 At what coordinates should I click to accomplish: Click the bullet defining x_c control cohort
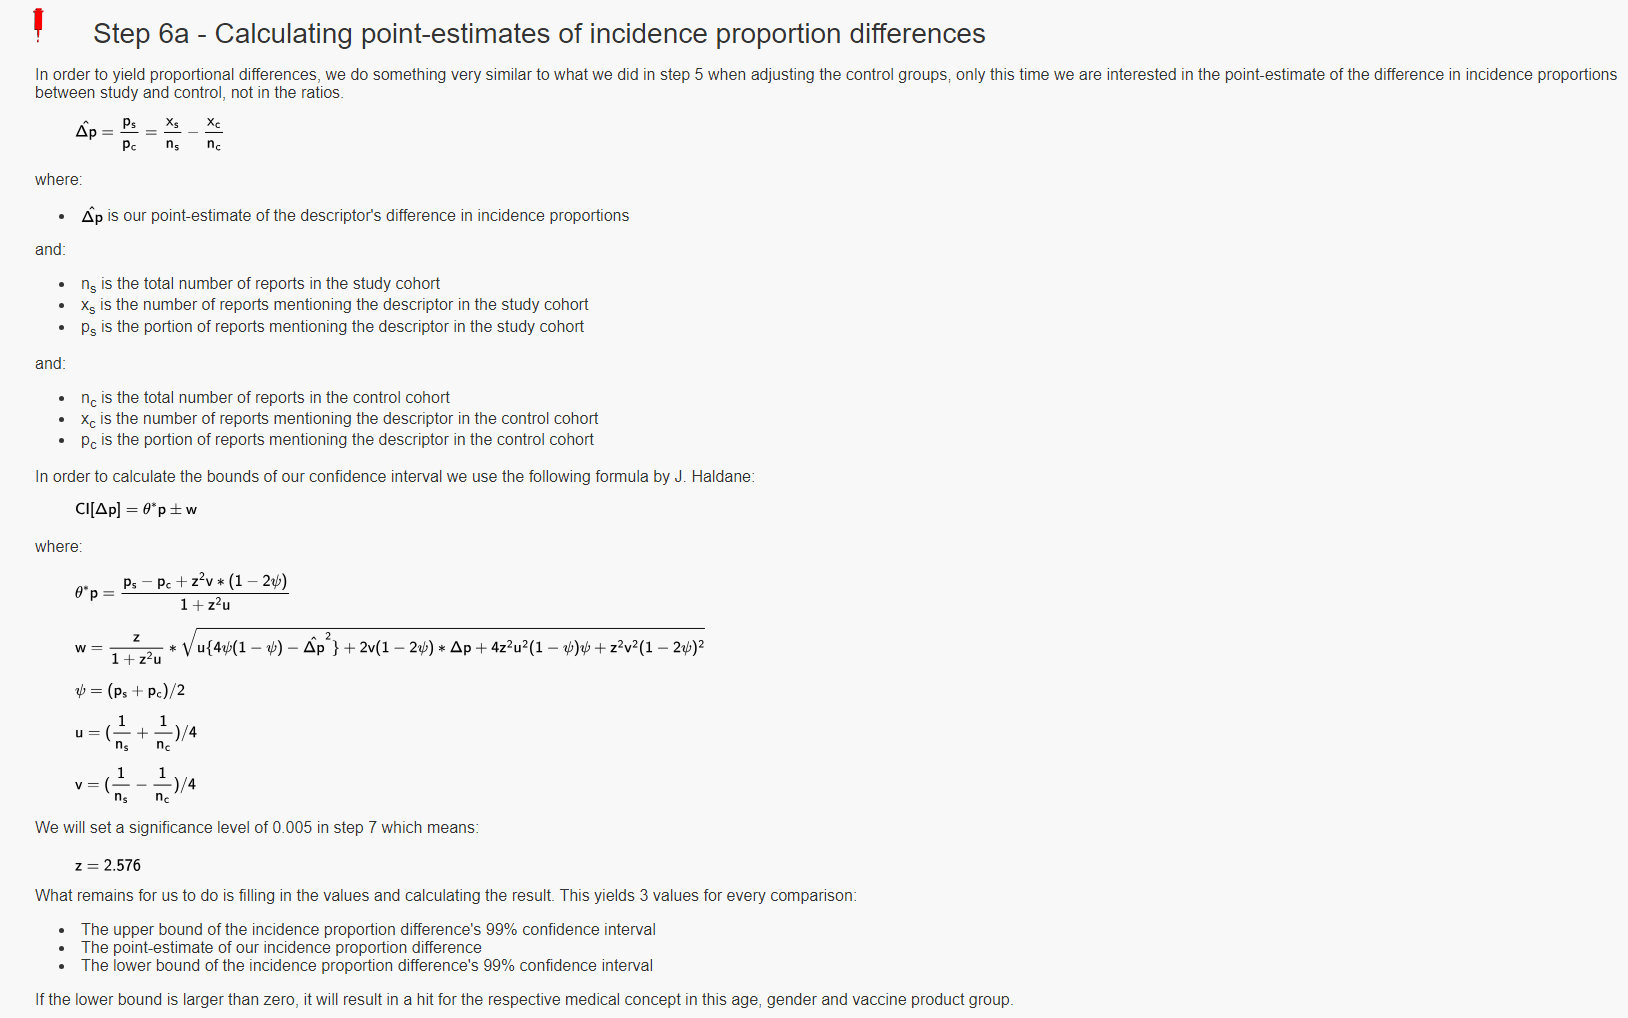339,419
